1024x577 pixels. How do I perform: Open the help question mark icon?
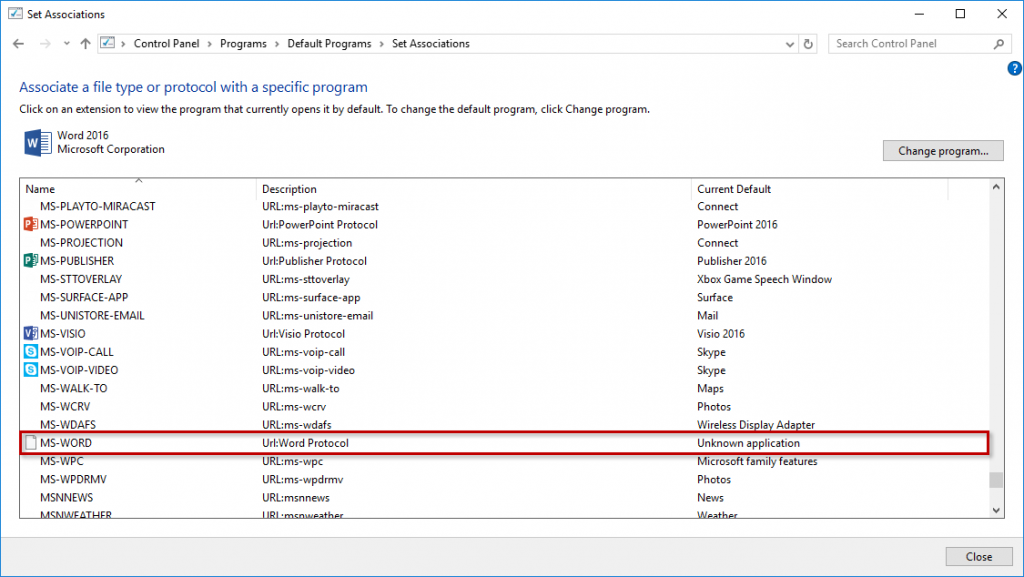1014,68
